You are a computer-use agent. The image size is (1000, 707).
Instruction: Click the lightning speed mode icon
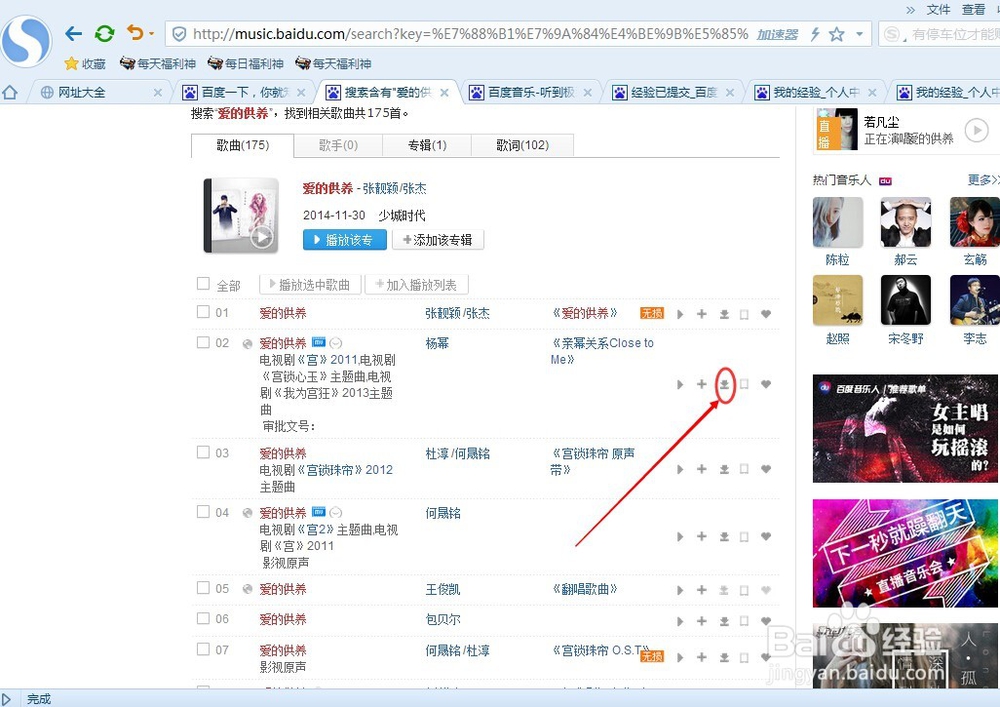coord(814,34)
